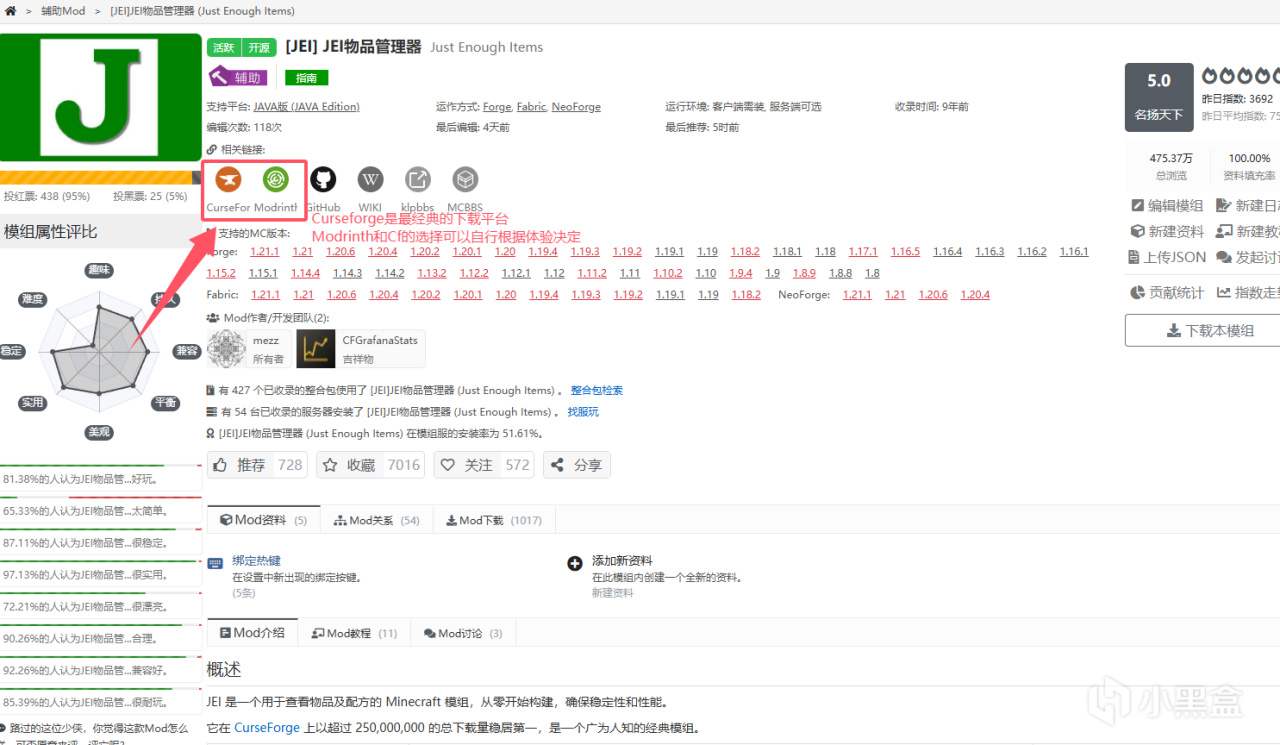1280x745 pixels.
Task: Click the purple 辅助 category tag
Action: coord(237,77)
